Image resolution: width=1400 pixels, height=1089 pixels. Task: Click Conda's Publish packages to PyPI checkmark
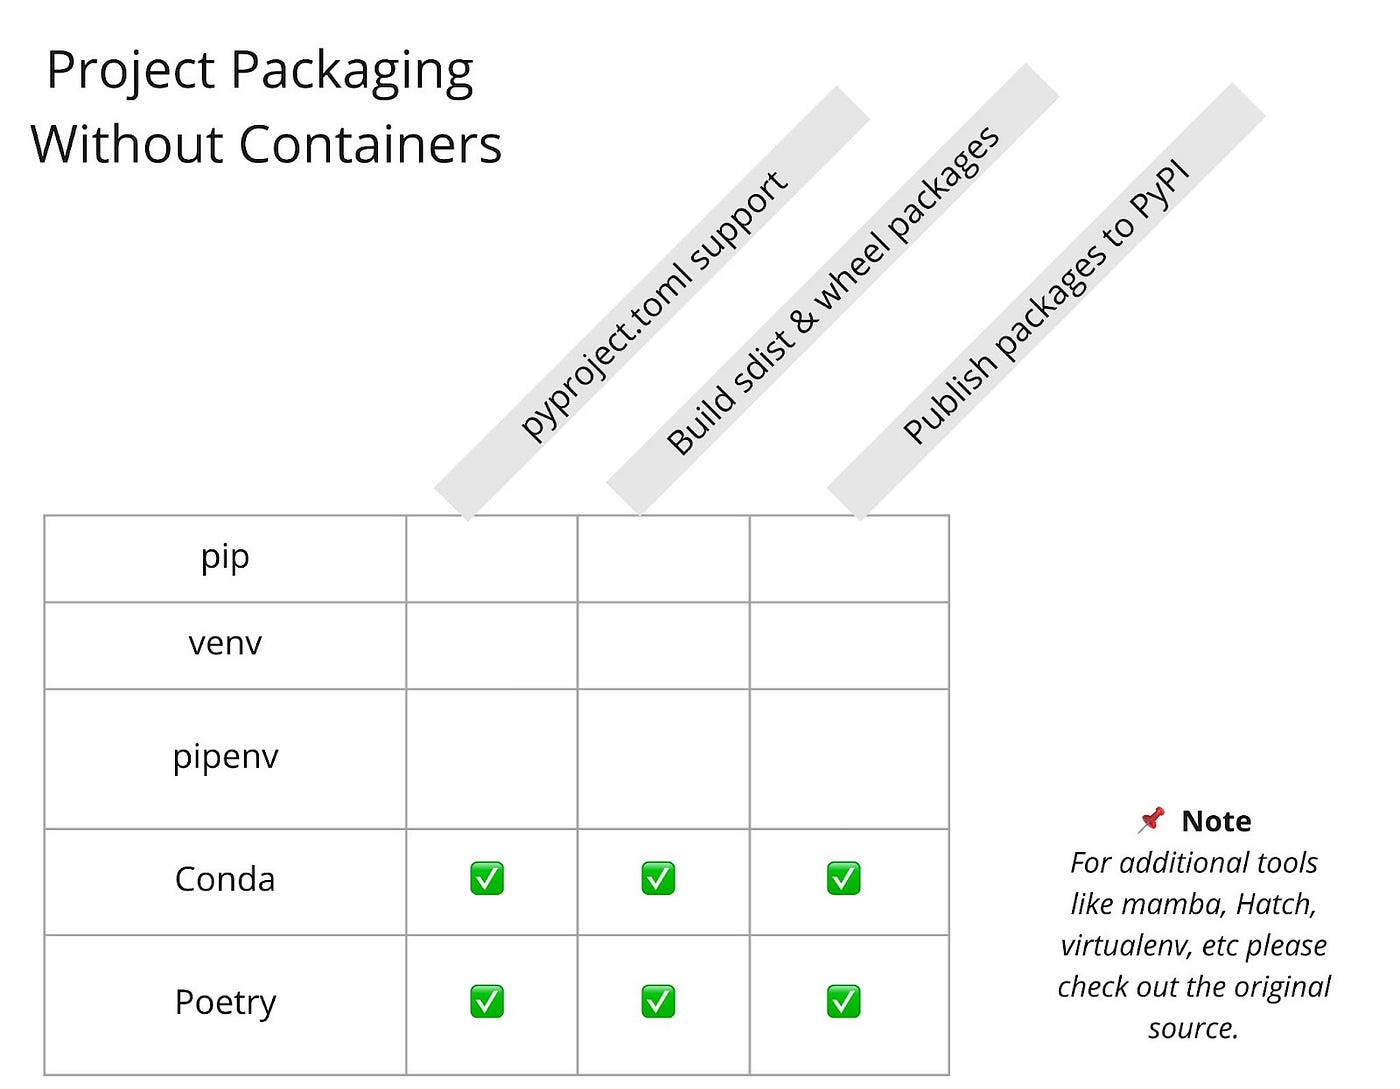(844, 879)
